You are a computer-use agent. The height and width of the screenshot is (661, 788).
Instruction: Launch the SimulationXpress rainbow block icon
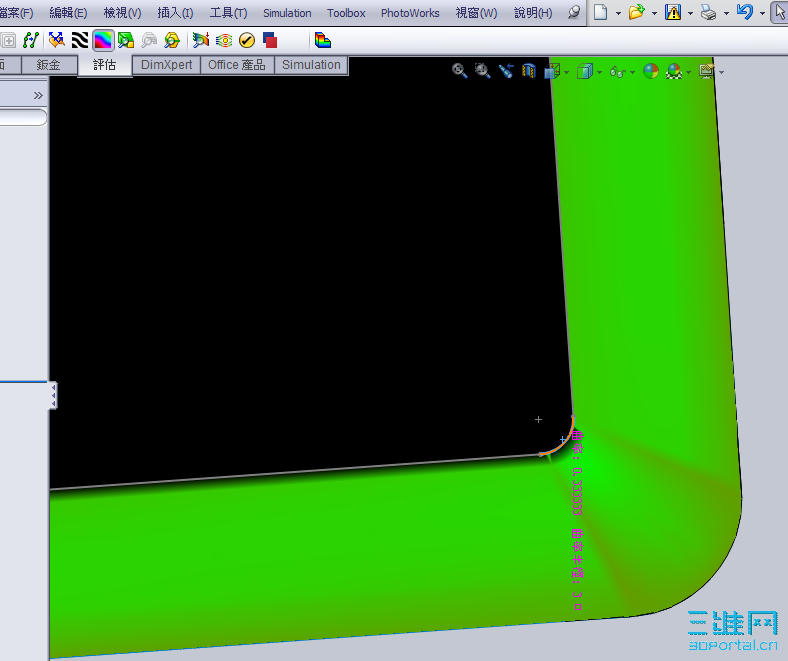pos(323,40)
